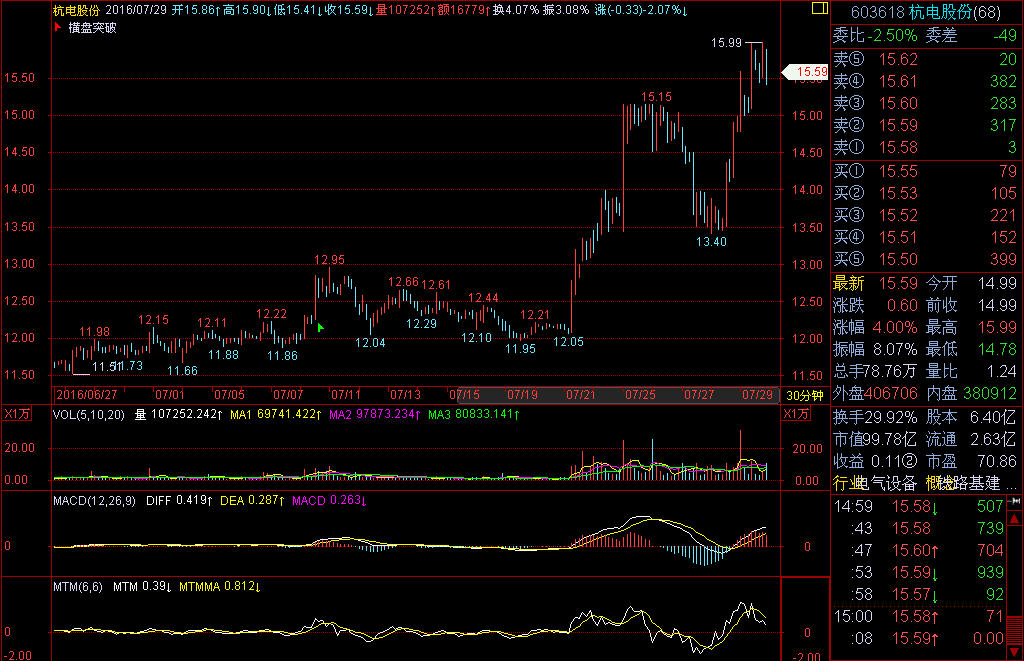Click the left X1万 volume unit label

click(17, 414)
